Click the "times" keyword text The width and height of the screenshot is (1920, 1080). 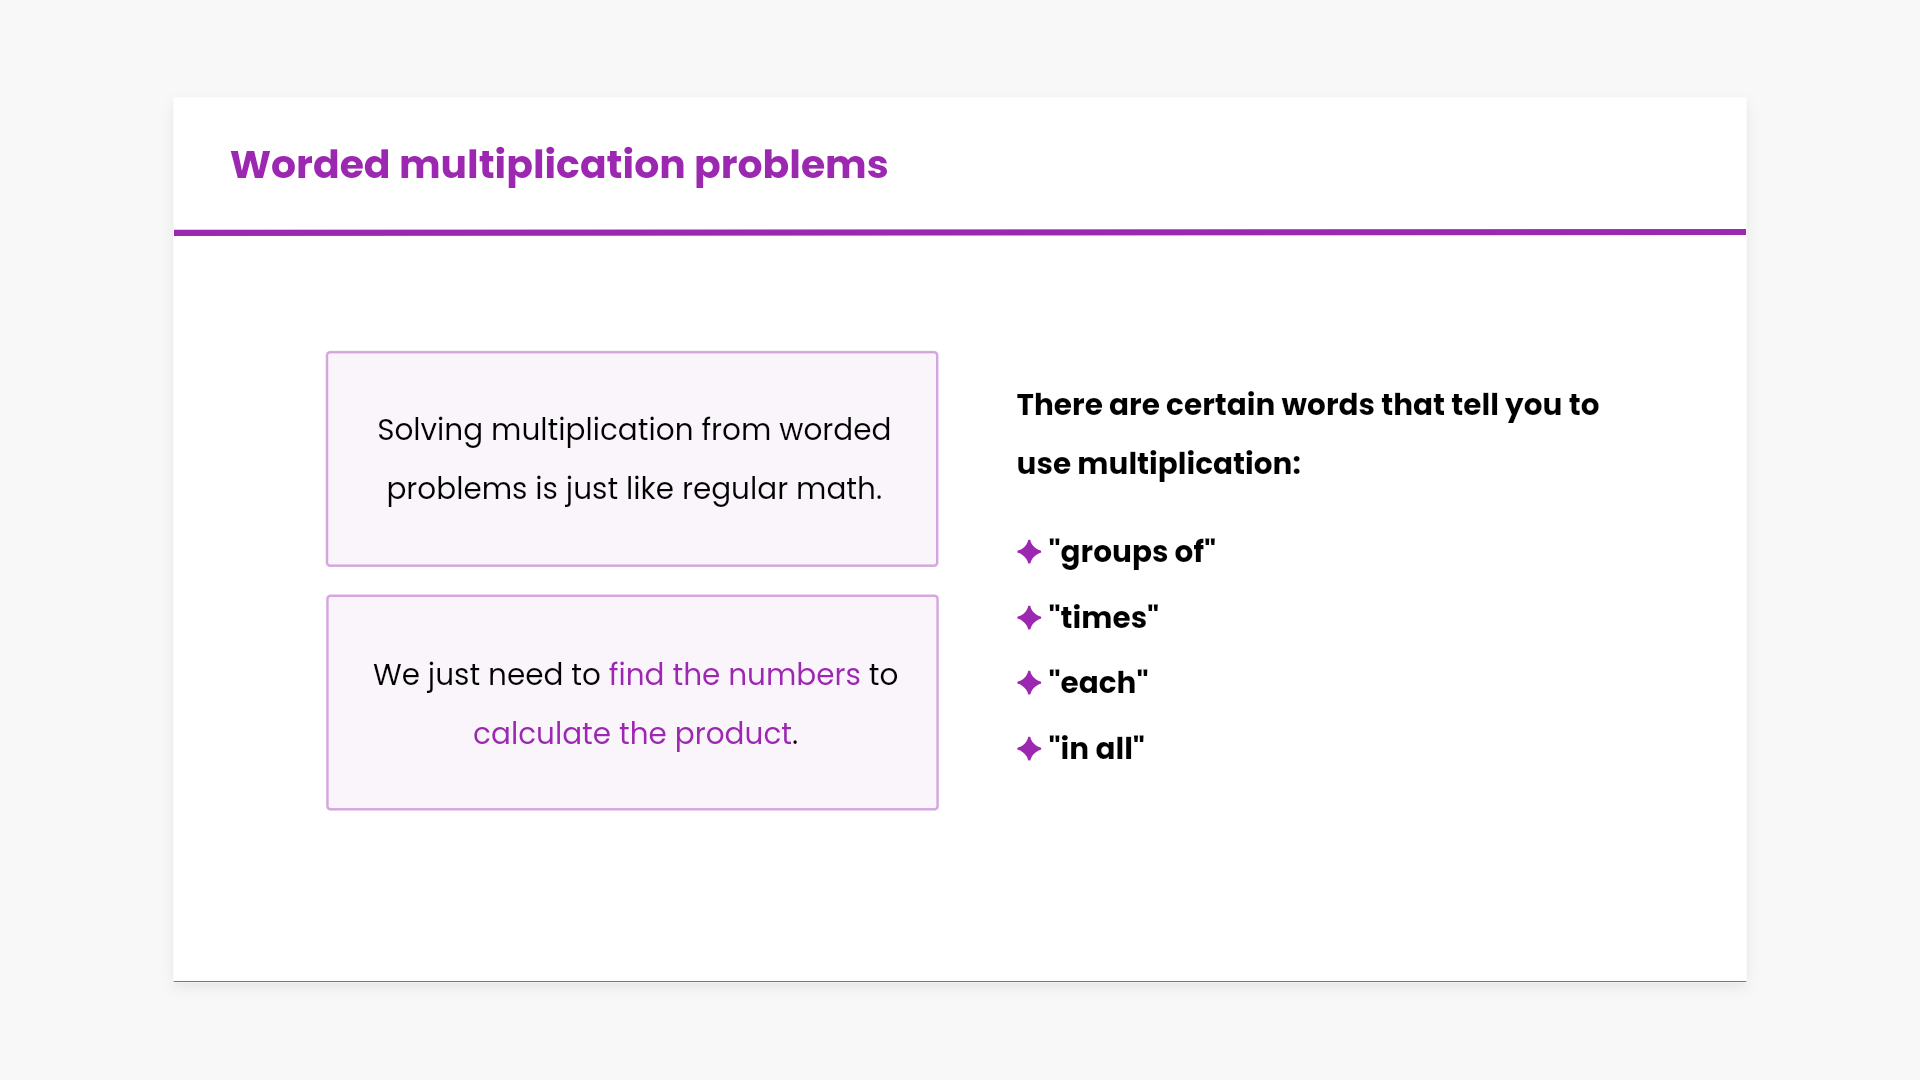(1104, 618)
